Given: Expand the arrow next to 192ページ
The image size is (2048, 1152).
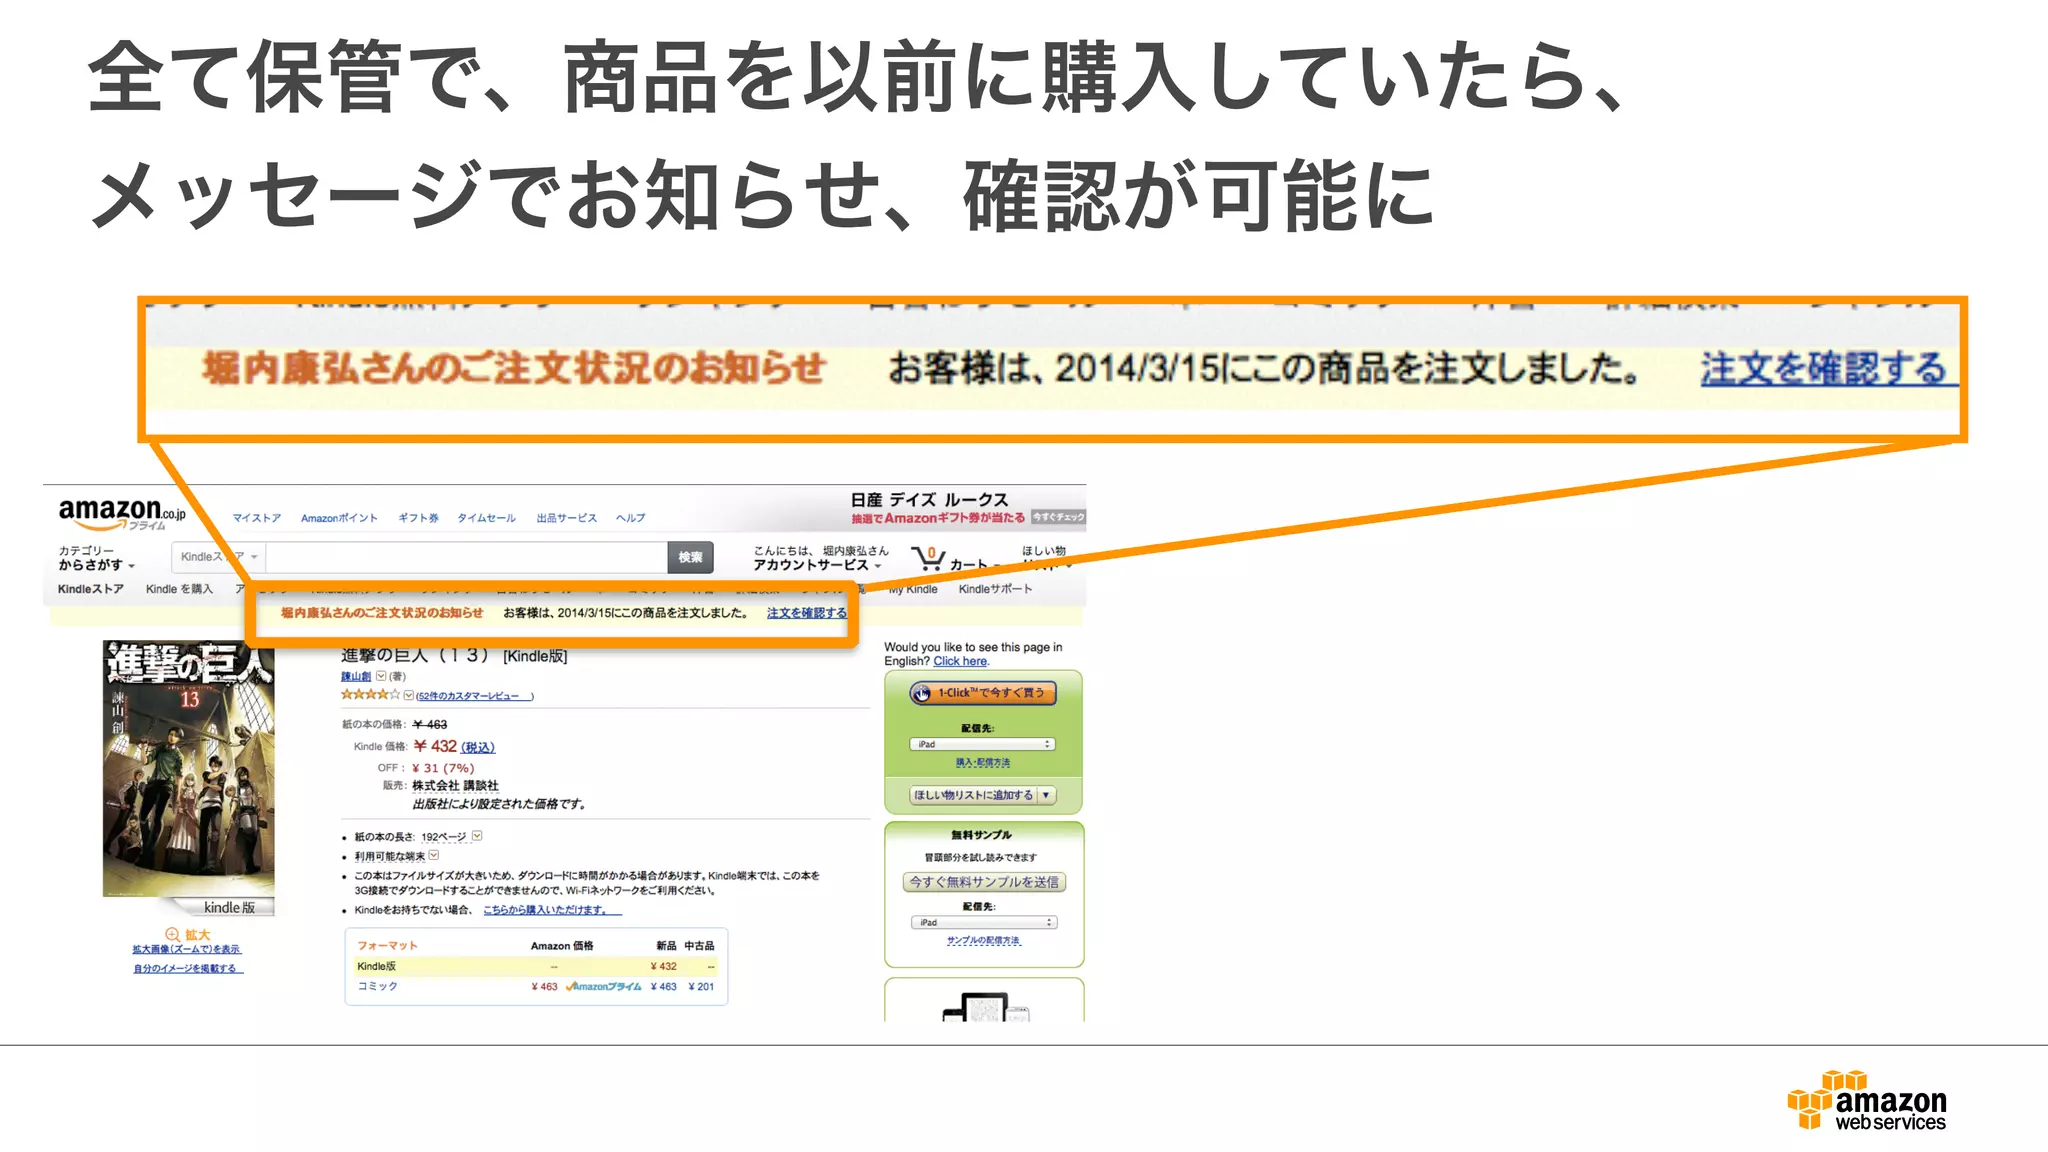Looking at the screenshot, I should (x=477, y=836).
